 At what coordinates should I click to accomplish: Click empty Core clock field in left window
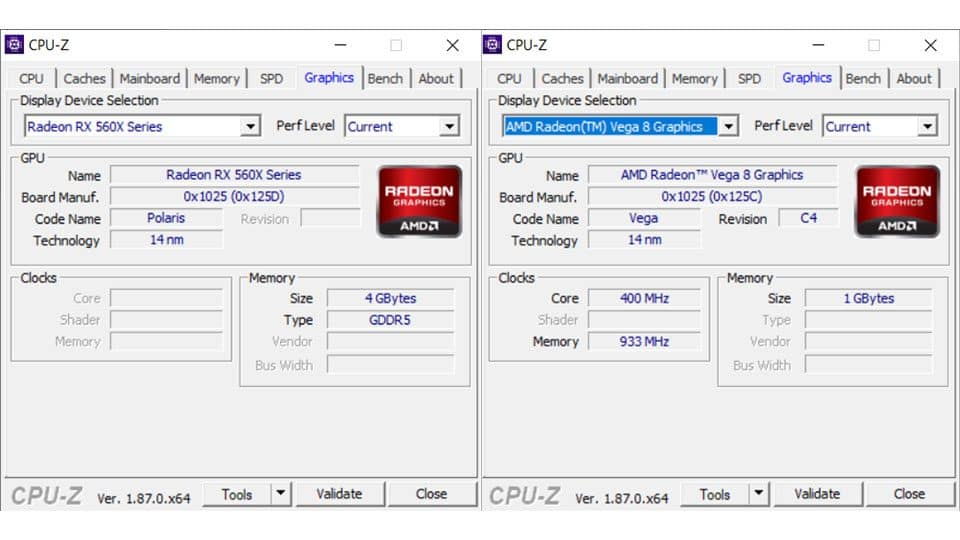tap(166, 298)
